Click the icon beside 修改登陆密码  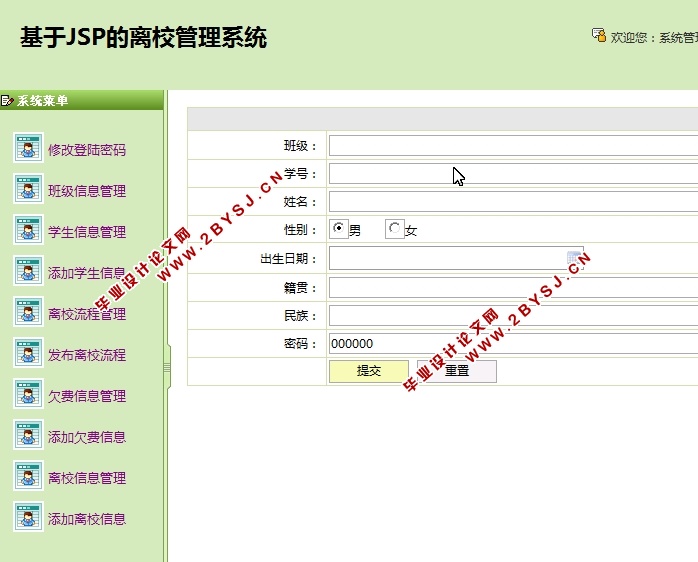(28, 147)
